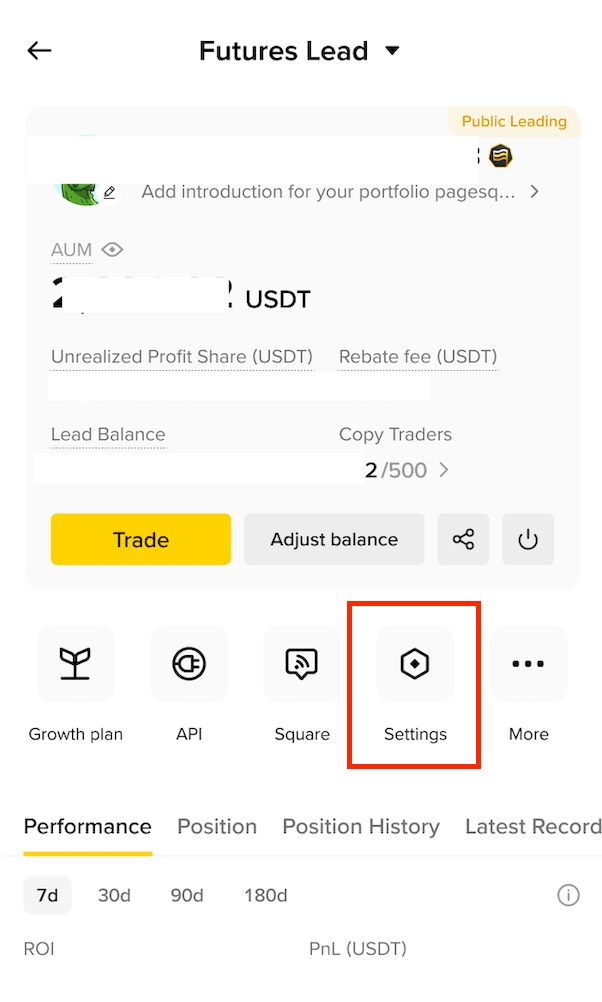This screenshot has height=1002, width=602.
Task: Open the Futures Lead dropdown arrow
Action: [x=392, y=50]
